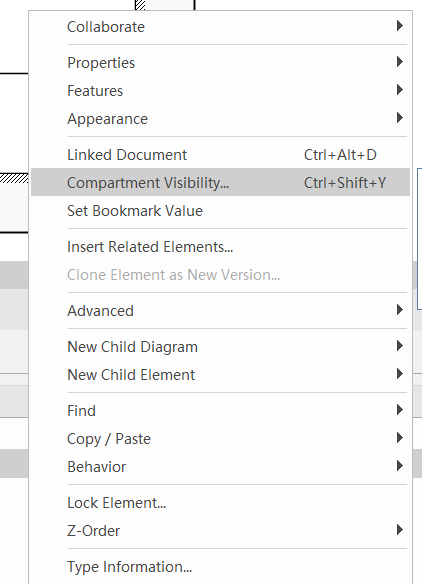Expand the Appearance submenu arrow
The height and width of the screenshot is (584, 422).
400,118
